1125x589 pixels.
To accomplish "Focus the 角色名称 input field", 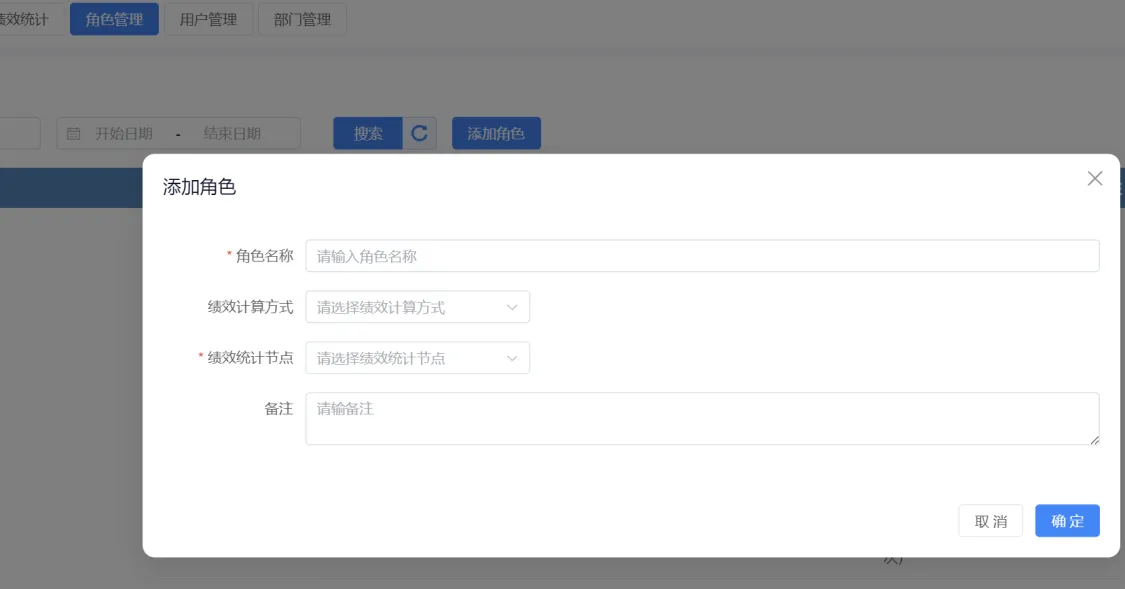I will [x=702, y=256].
